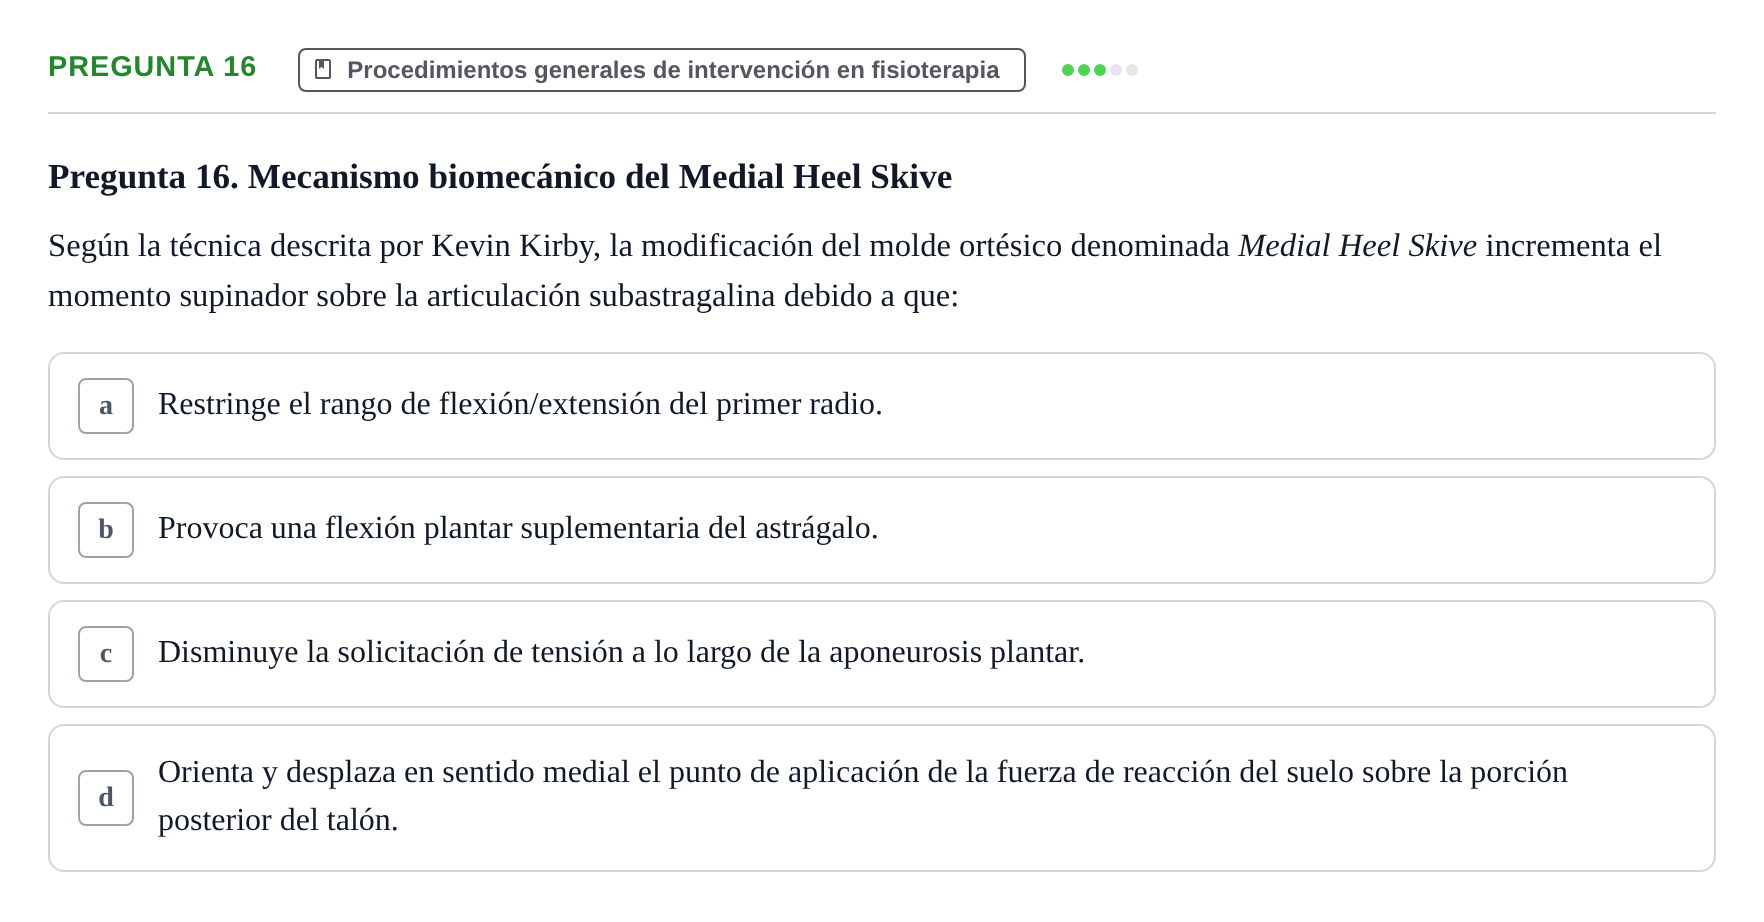Click the first green difficulty dot
This screenshot has width=1764, height=922.
click(1068, 70)
